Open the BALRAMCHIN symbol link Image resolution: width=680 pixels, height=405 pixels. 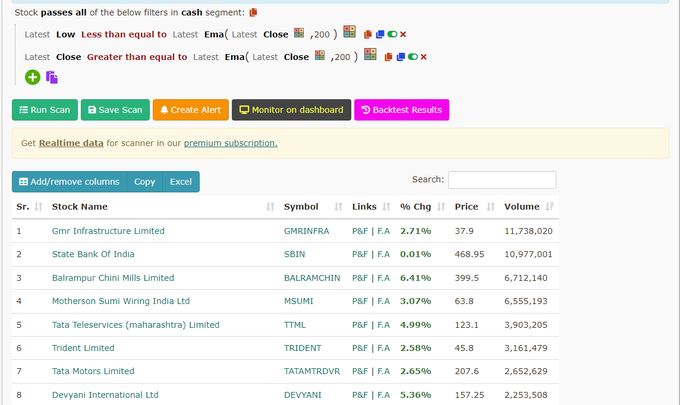click(312, 278)
